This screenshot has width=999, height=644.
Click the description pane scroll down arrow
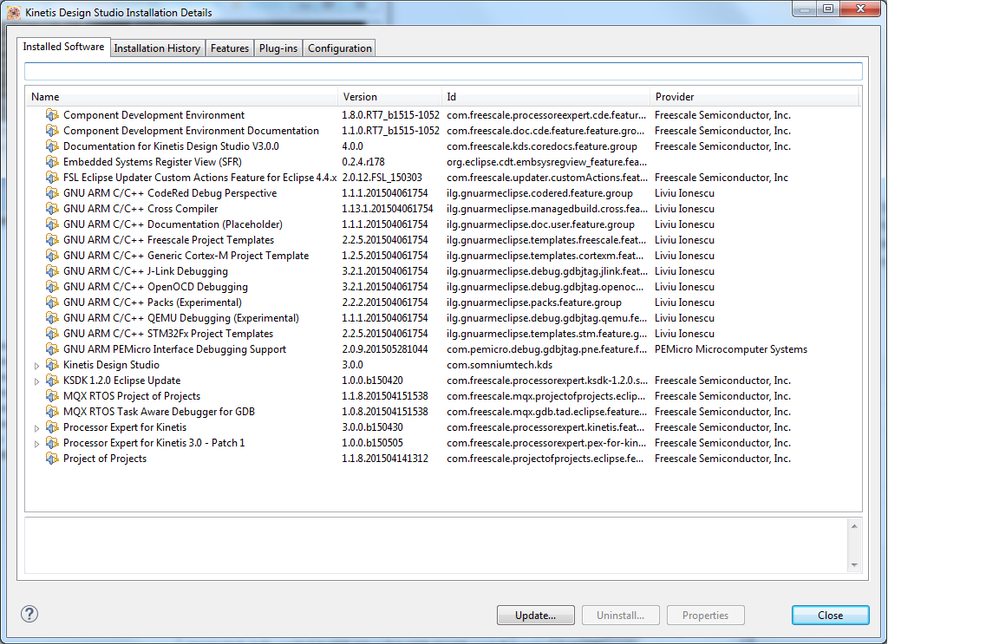(x=854, y=565)
